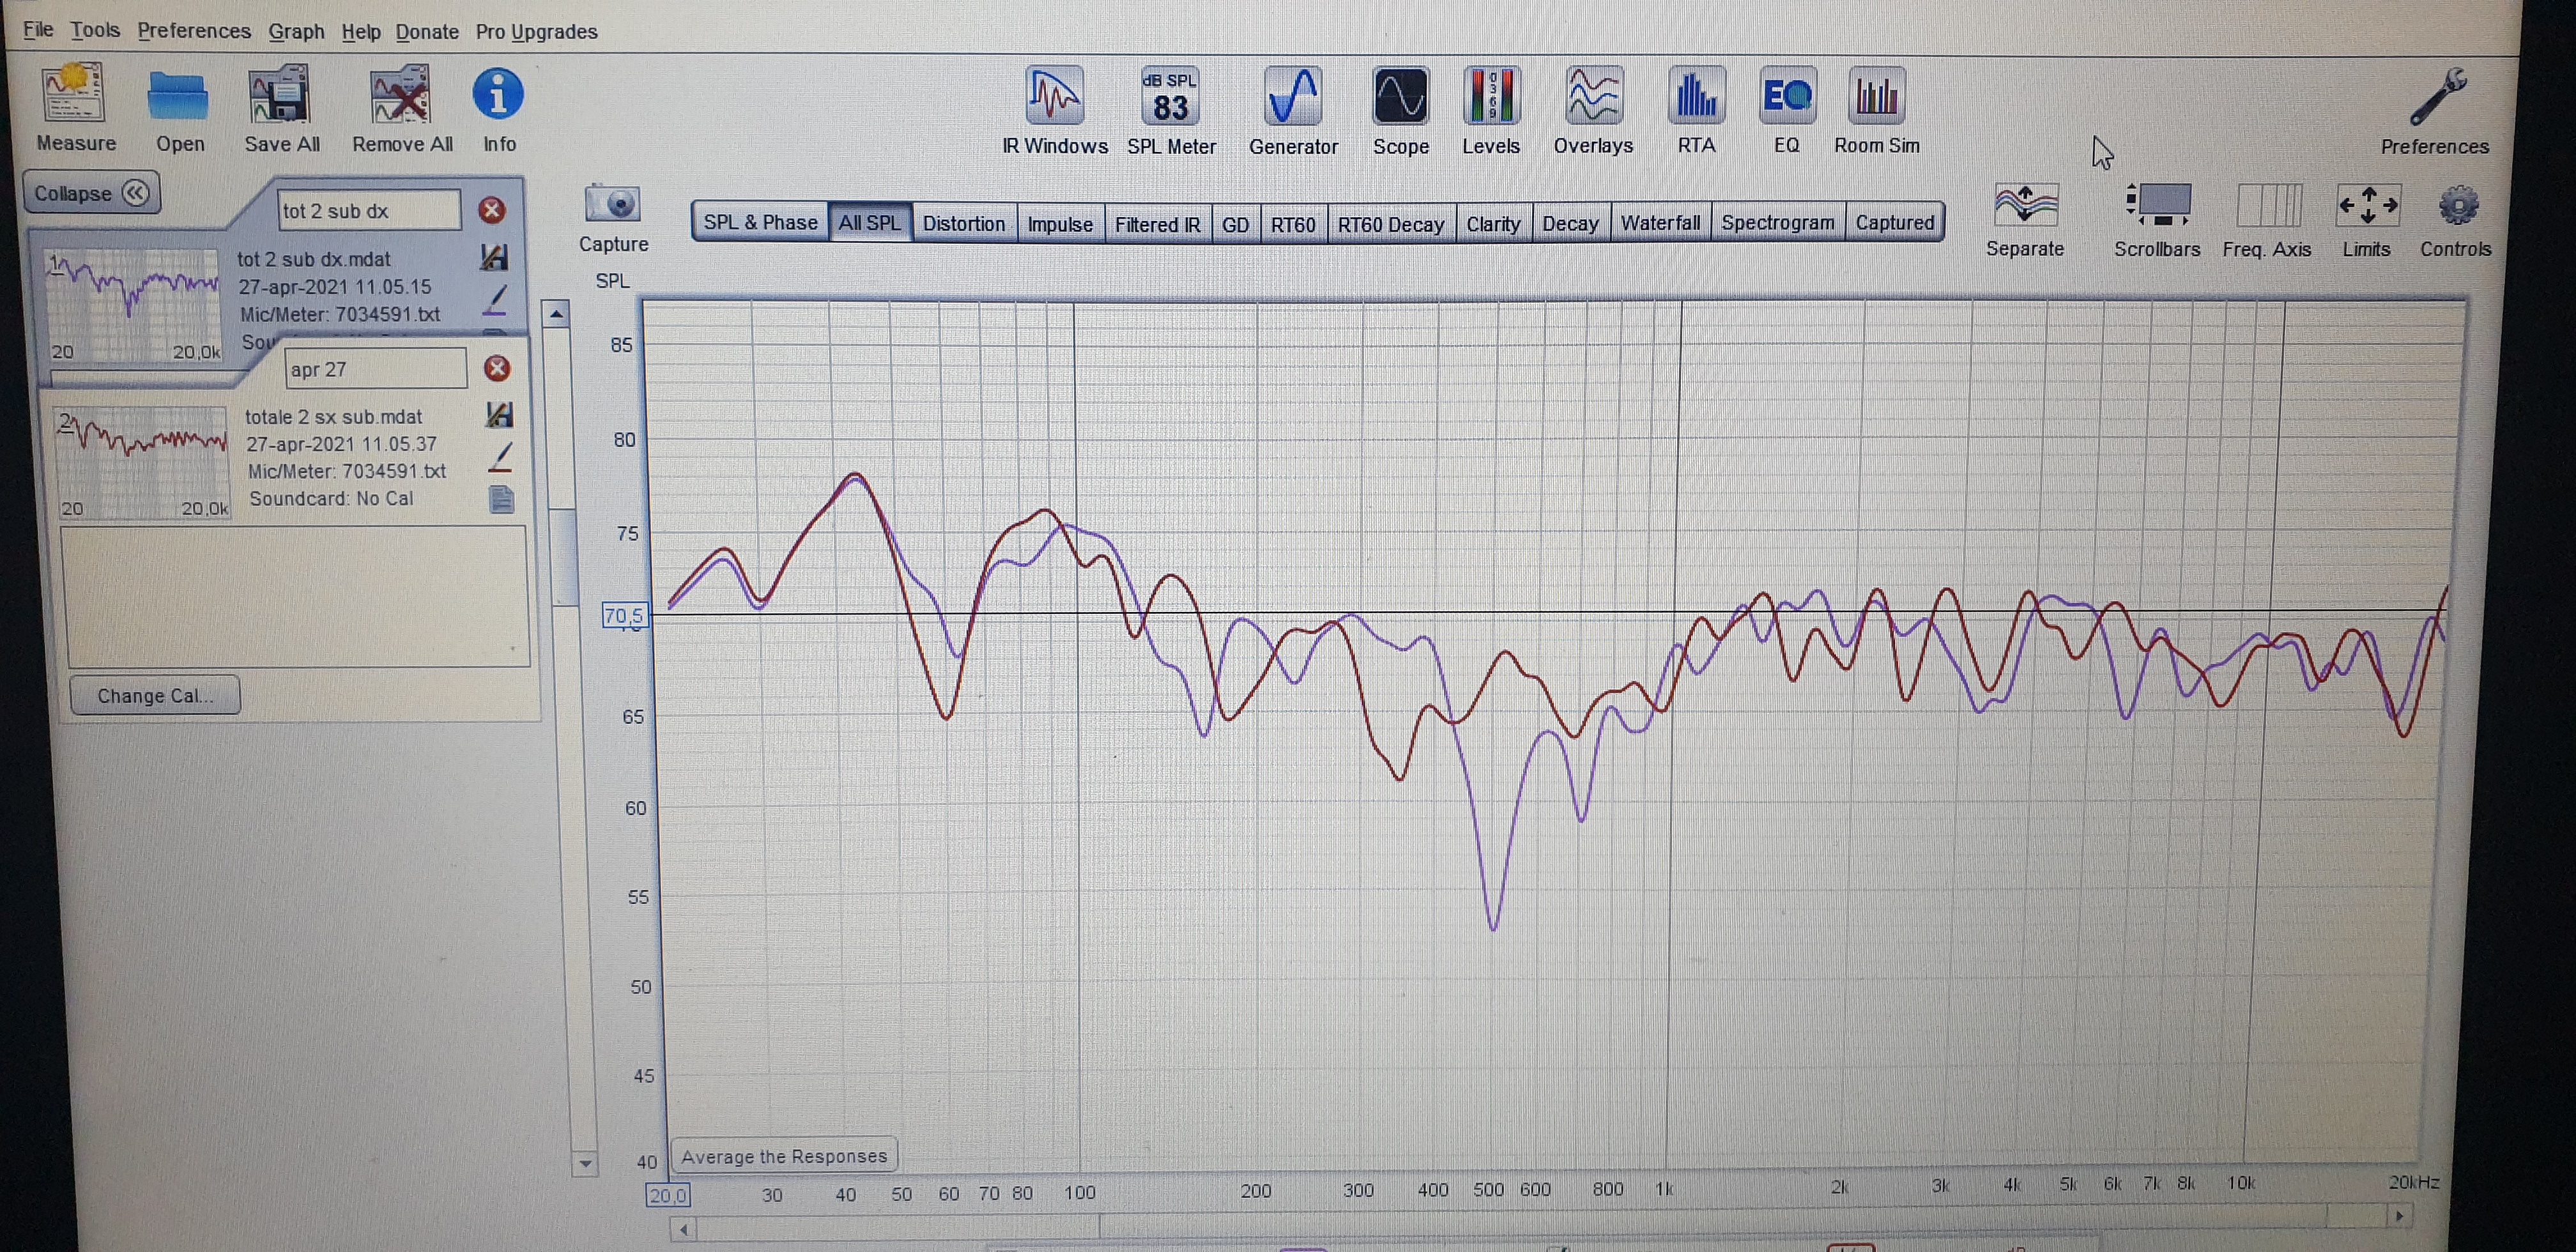Open the Scope window

pyautogui.click(x=1400, y=110)
